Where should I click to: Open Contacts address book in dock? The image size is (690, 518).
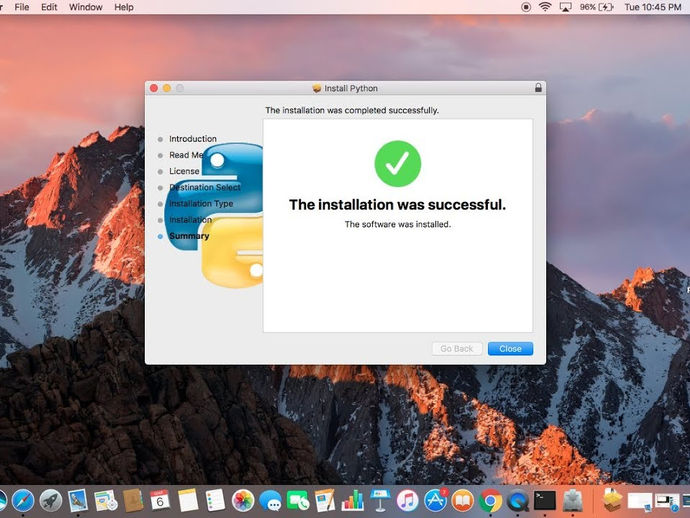[132, 500]
